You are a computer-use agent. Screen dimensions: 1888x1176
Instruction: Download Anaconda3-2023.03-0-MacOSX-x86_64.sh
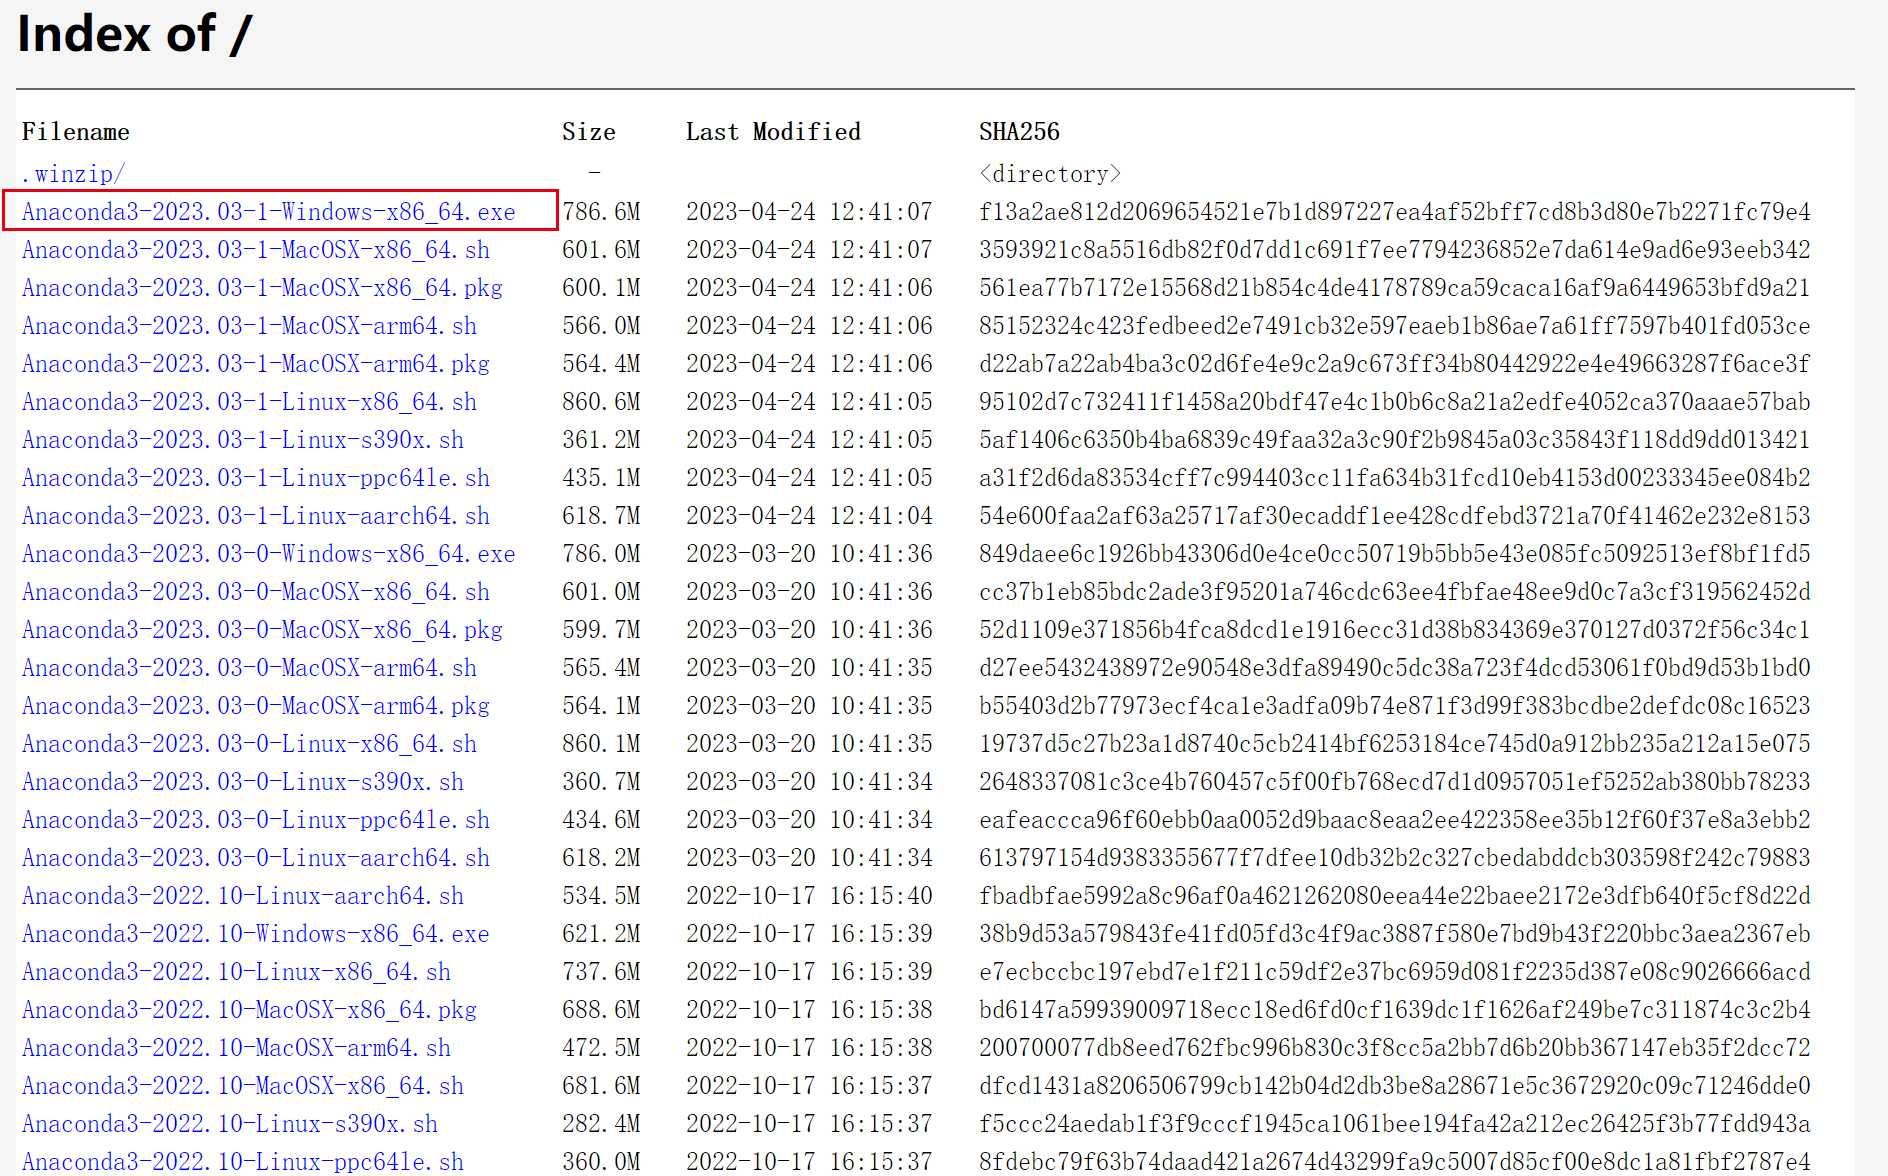(x=256, y=592)
